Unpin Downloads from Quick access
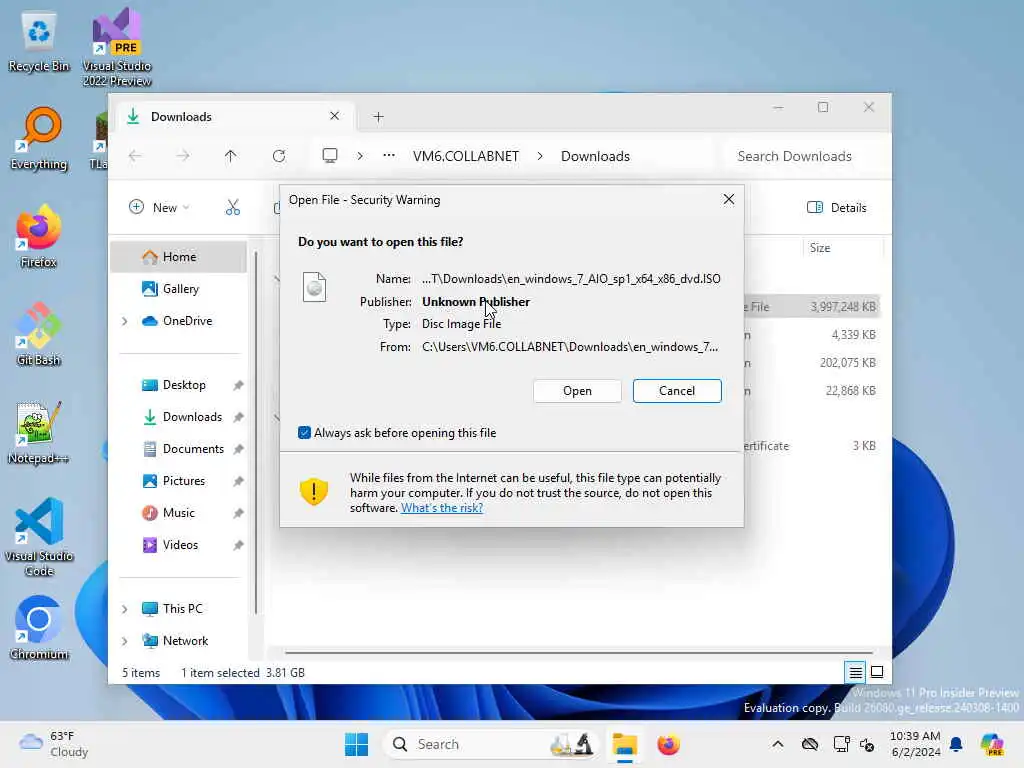This screenshot has width=1024, height=768. [x=238, y=417]
